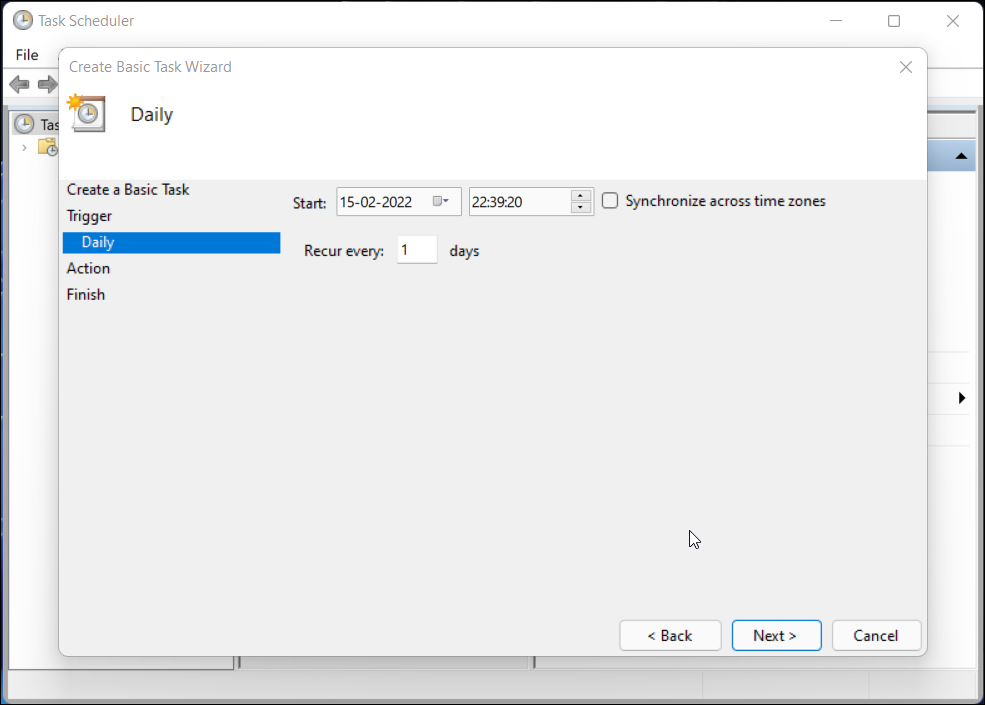Click the Recur every days field
The height and width of the screenshot is (705, 985).
tap(416, 250)
